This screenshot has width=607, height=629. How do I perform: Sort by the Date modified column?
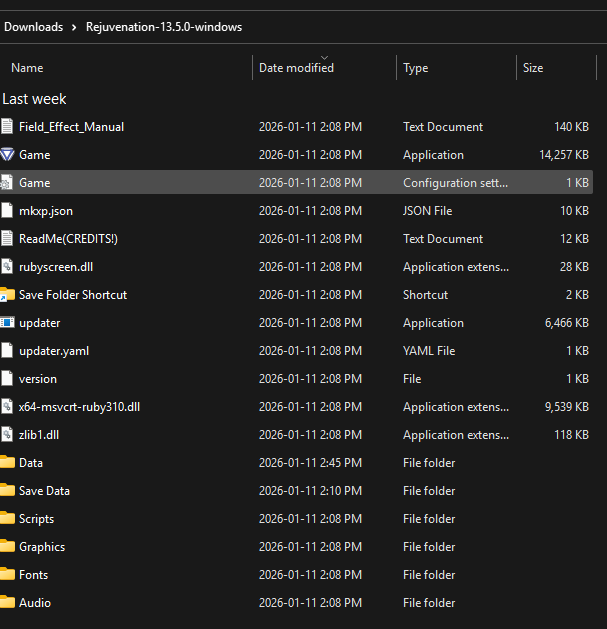pyautogui.click(x=296, y=68)
